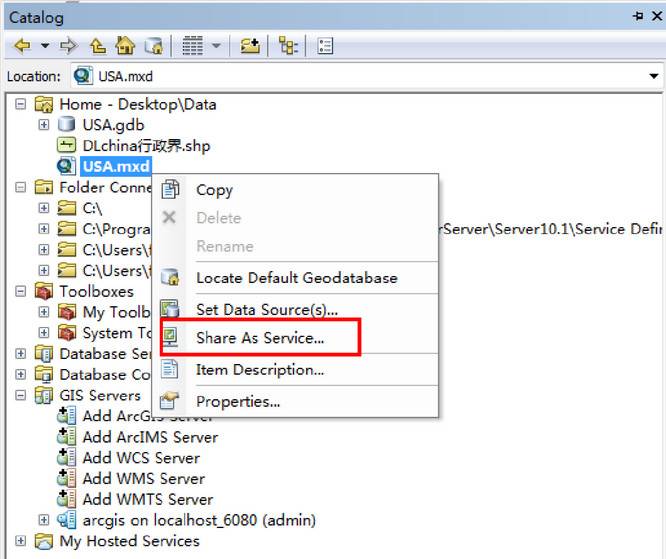Select the DLchina行政界.shp shapefile
Viewport: 666px width, 559px height.
coord(147,146)
